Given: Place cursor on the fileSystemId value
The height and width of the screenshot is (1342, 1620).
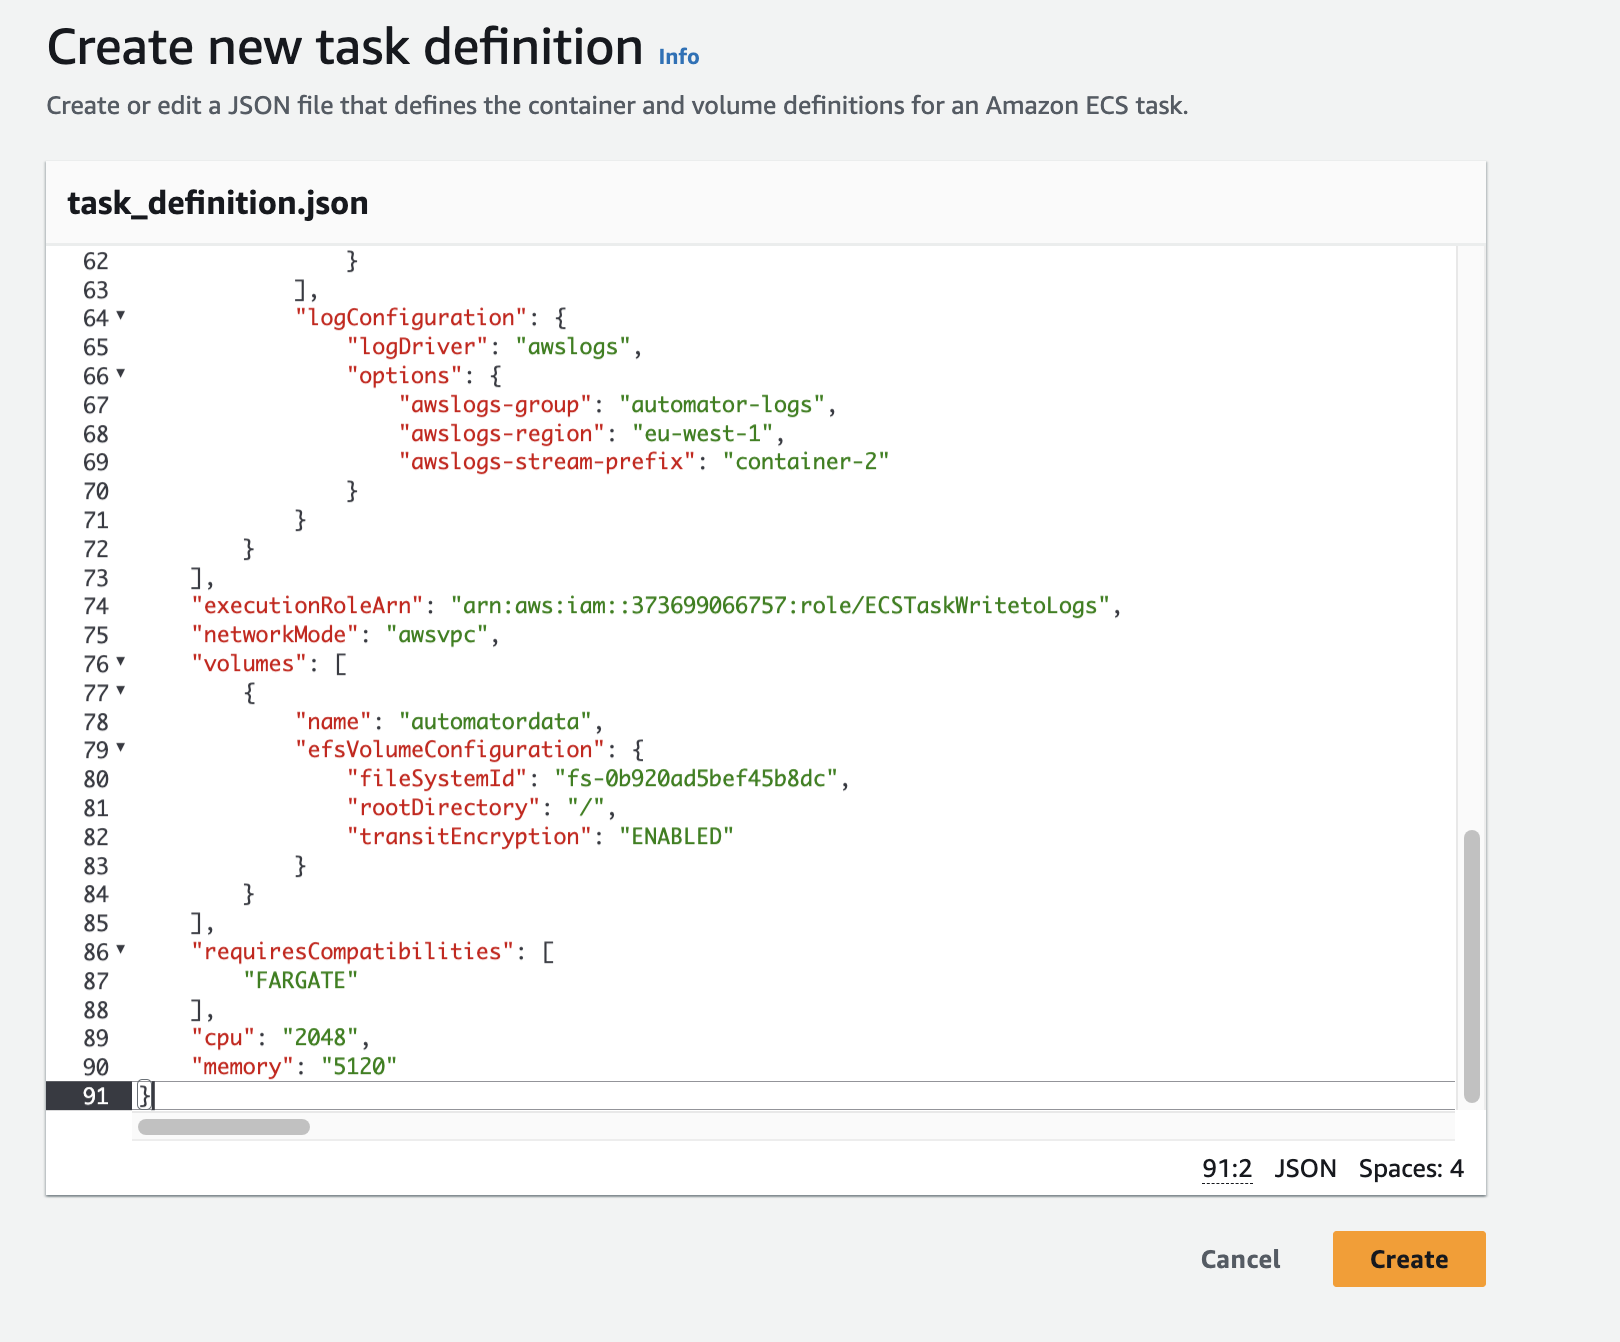Looking at the screenshot, I should pyautogui.click(x=696, y=779).
